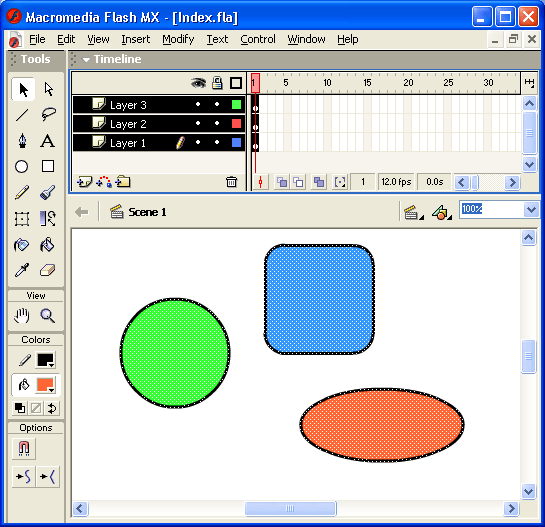The height and width of the screenshot is (527, 545).
Task: Add a motion guide layer
Action: (x=104, y=181)
